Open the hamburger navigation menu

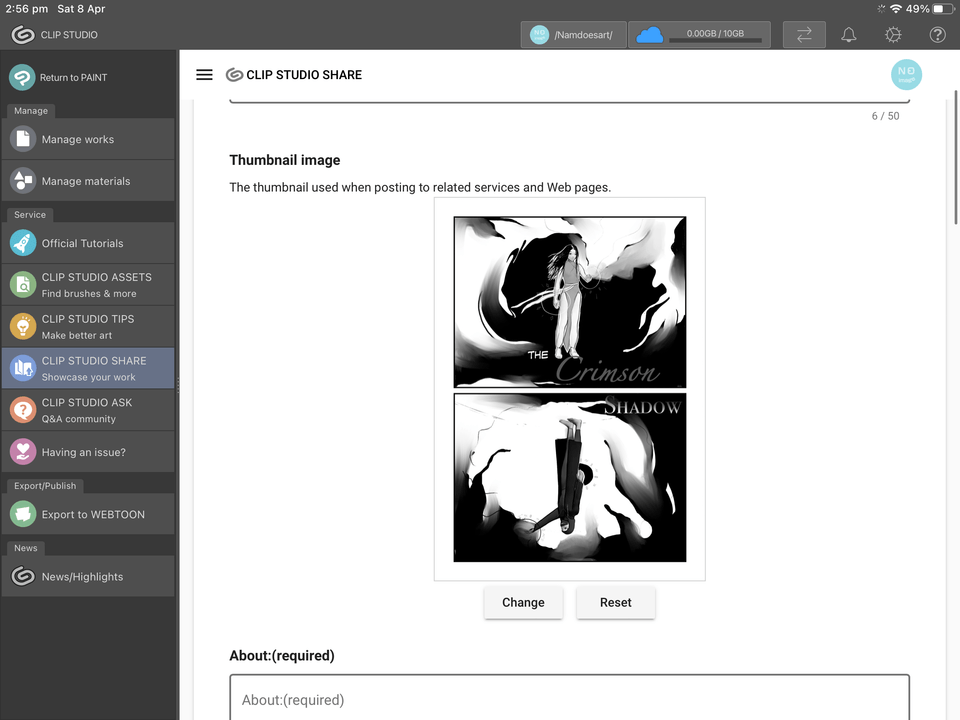[x=204, y=74]
